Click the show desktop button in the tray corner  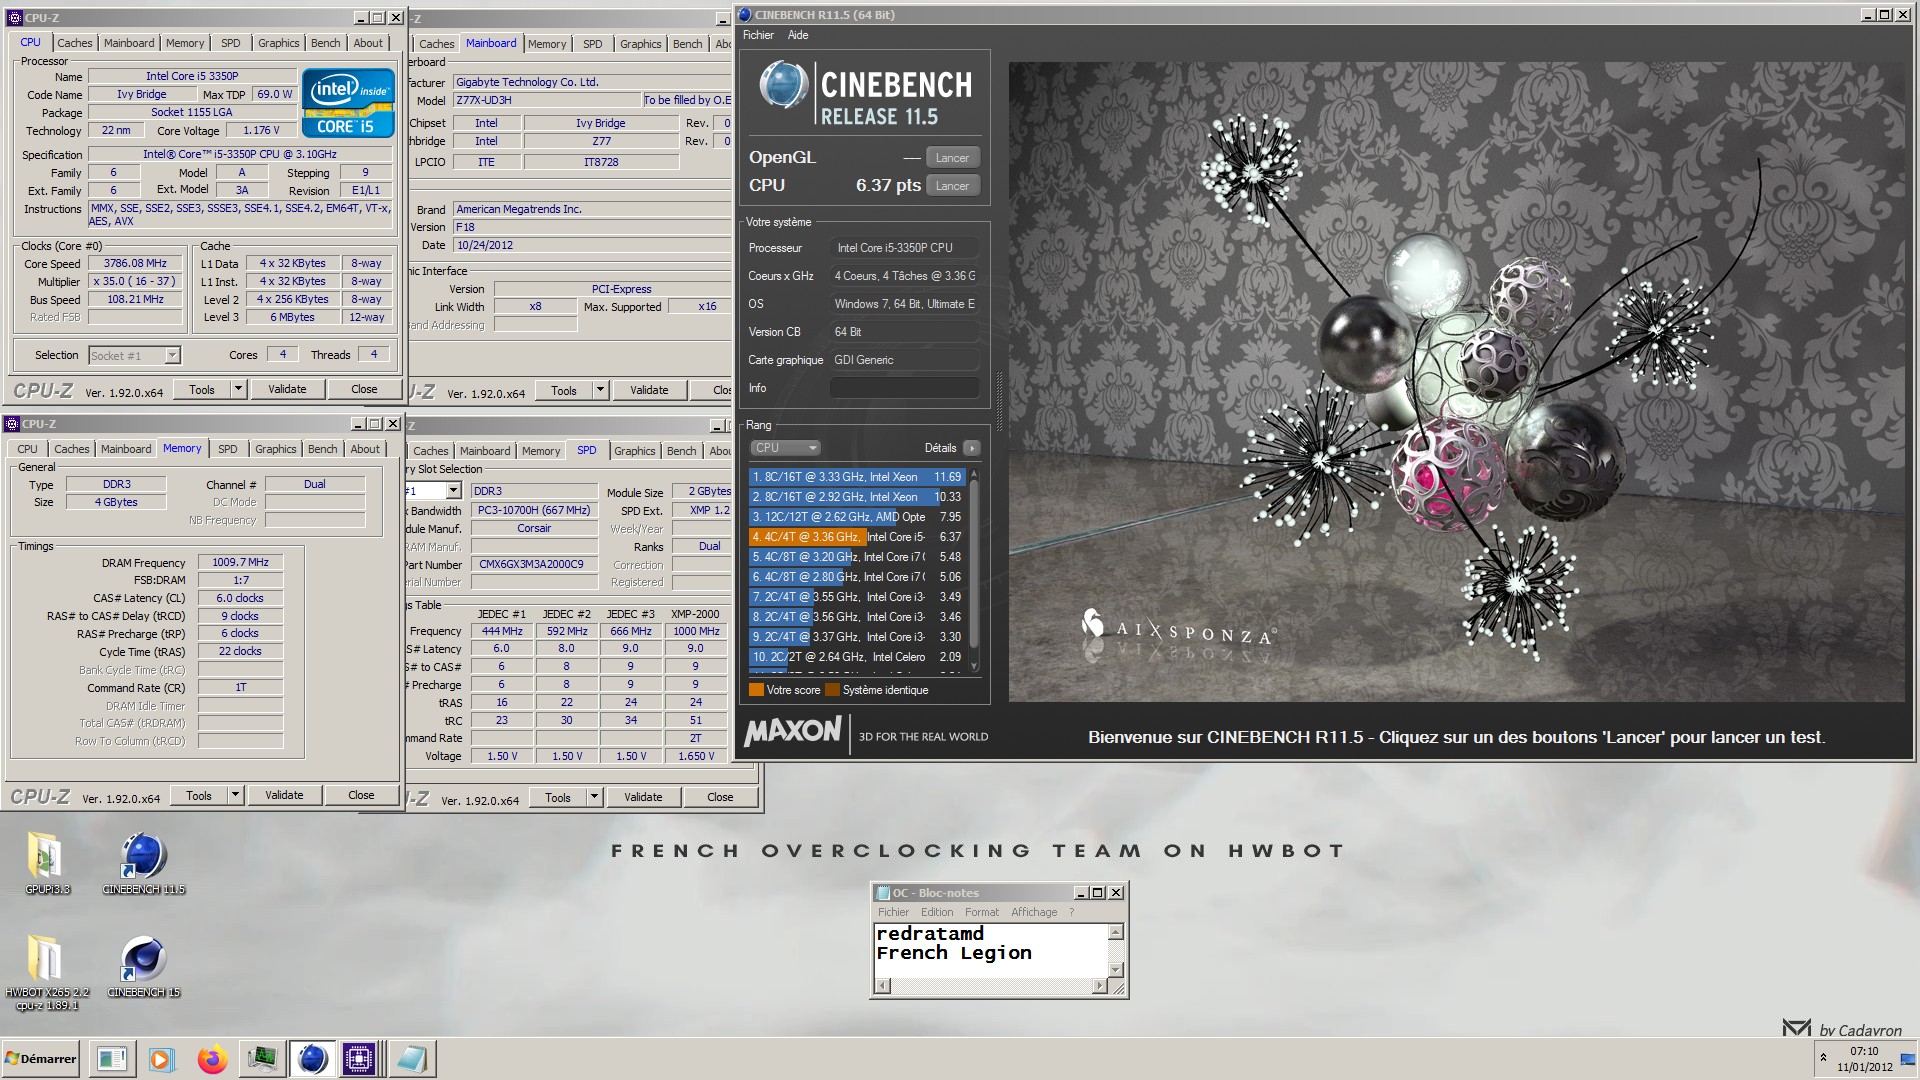pos(1908,1059)
